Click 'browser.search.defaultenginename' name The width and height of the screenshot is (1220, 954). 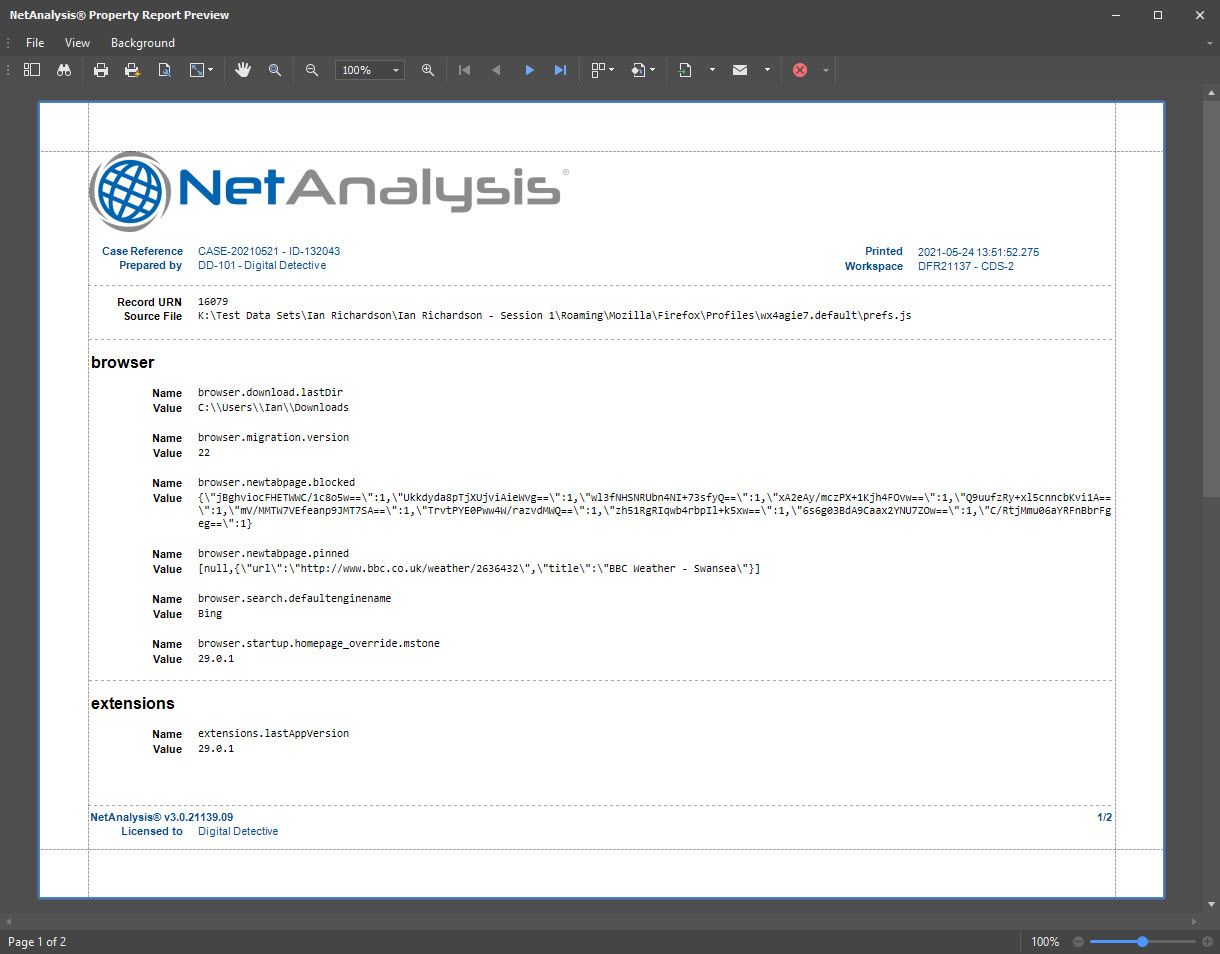pyautogui.click(x=294, y=598)
